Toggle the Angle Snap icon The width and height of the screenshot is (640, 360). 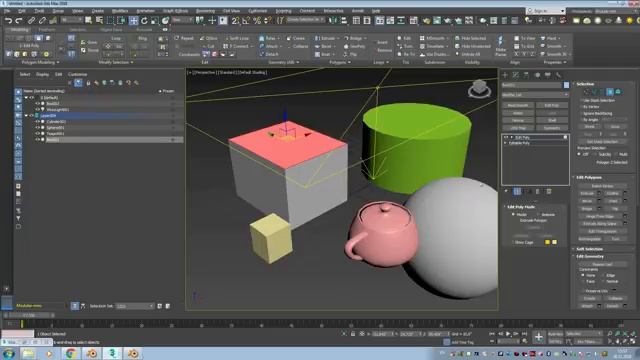coord(246,20)
